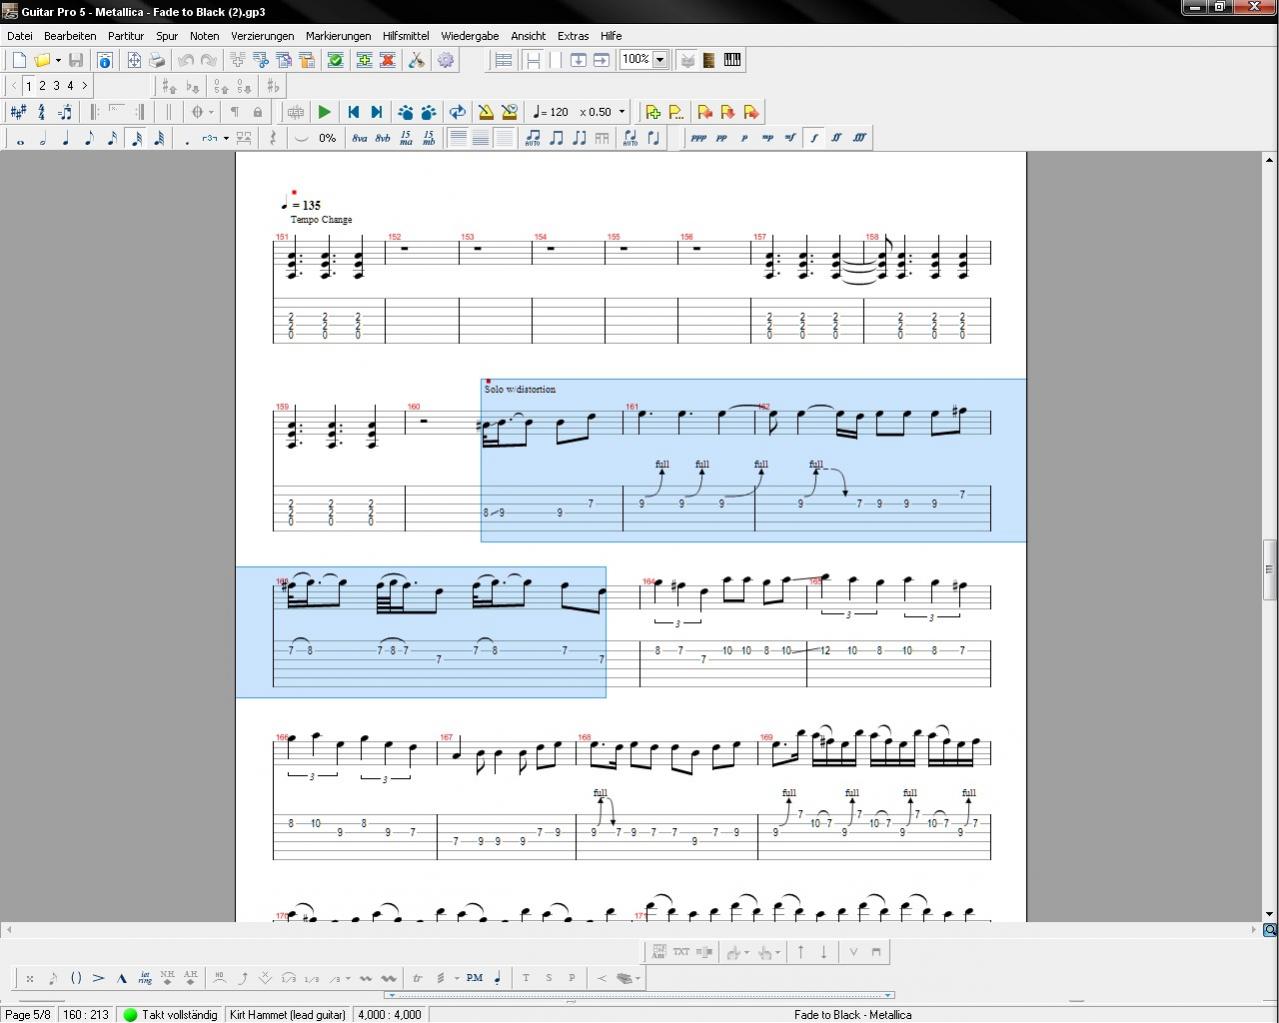Click the green checkmark bar-check icon
Image resolution: width=1279 pixels, height=1023 pixels.
click(x=336, y=60)
